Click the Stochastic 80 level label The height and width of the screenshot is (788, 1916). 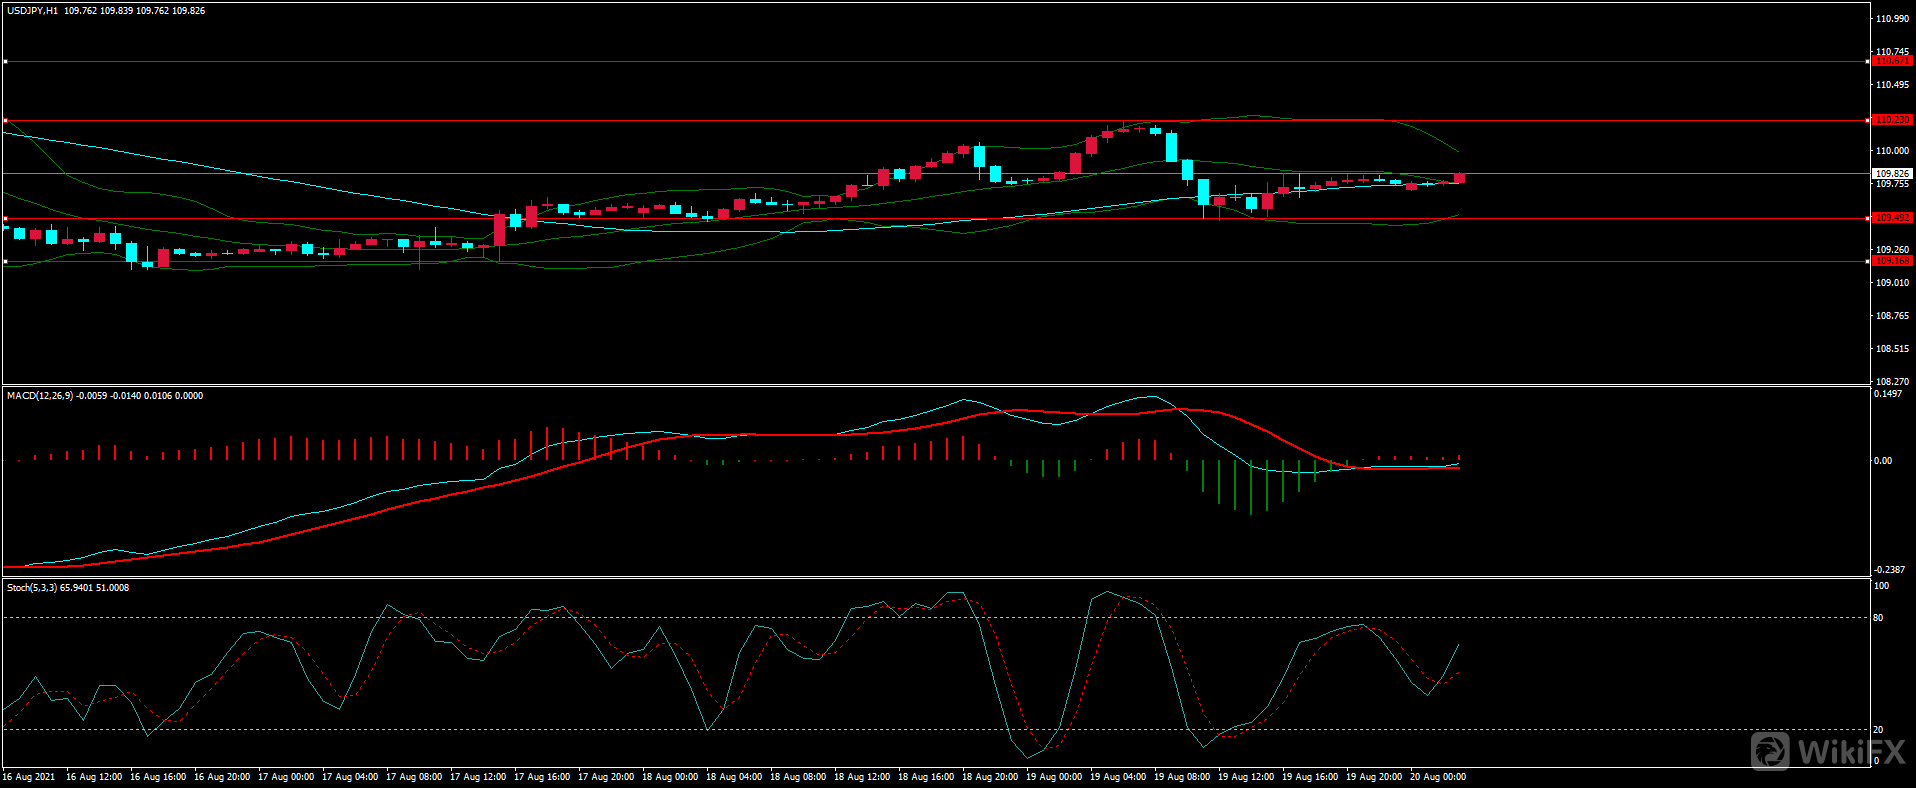point(1878,618)
